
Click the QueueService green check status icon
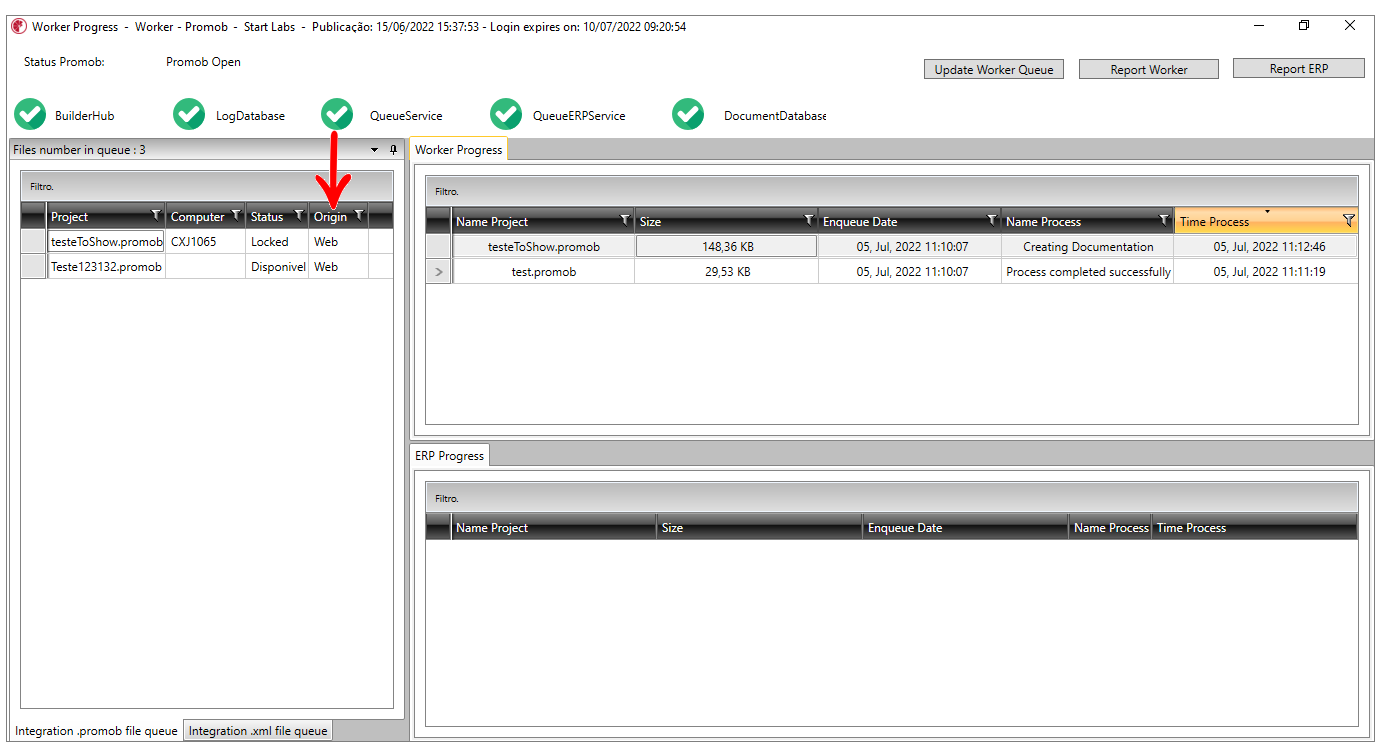coord(337,115)
